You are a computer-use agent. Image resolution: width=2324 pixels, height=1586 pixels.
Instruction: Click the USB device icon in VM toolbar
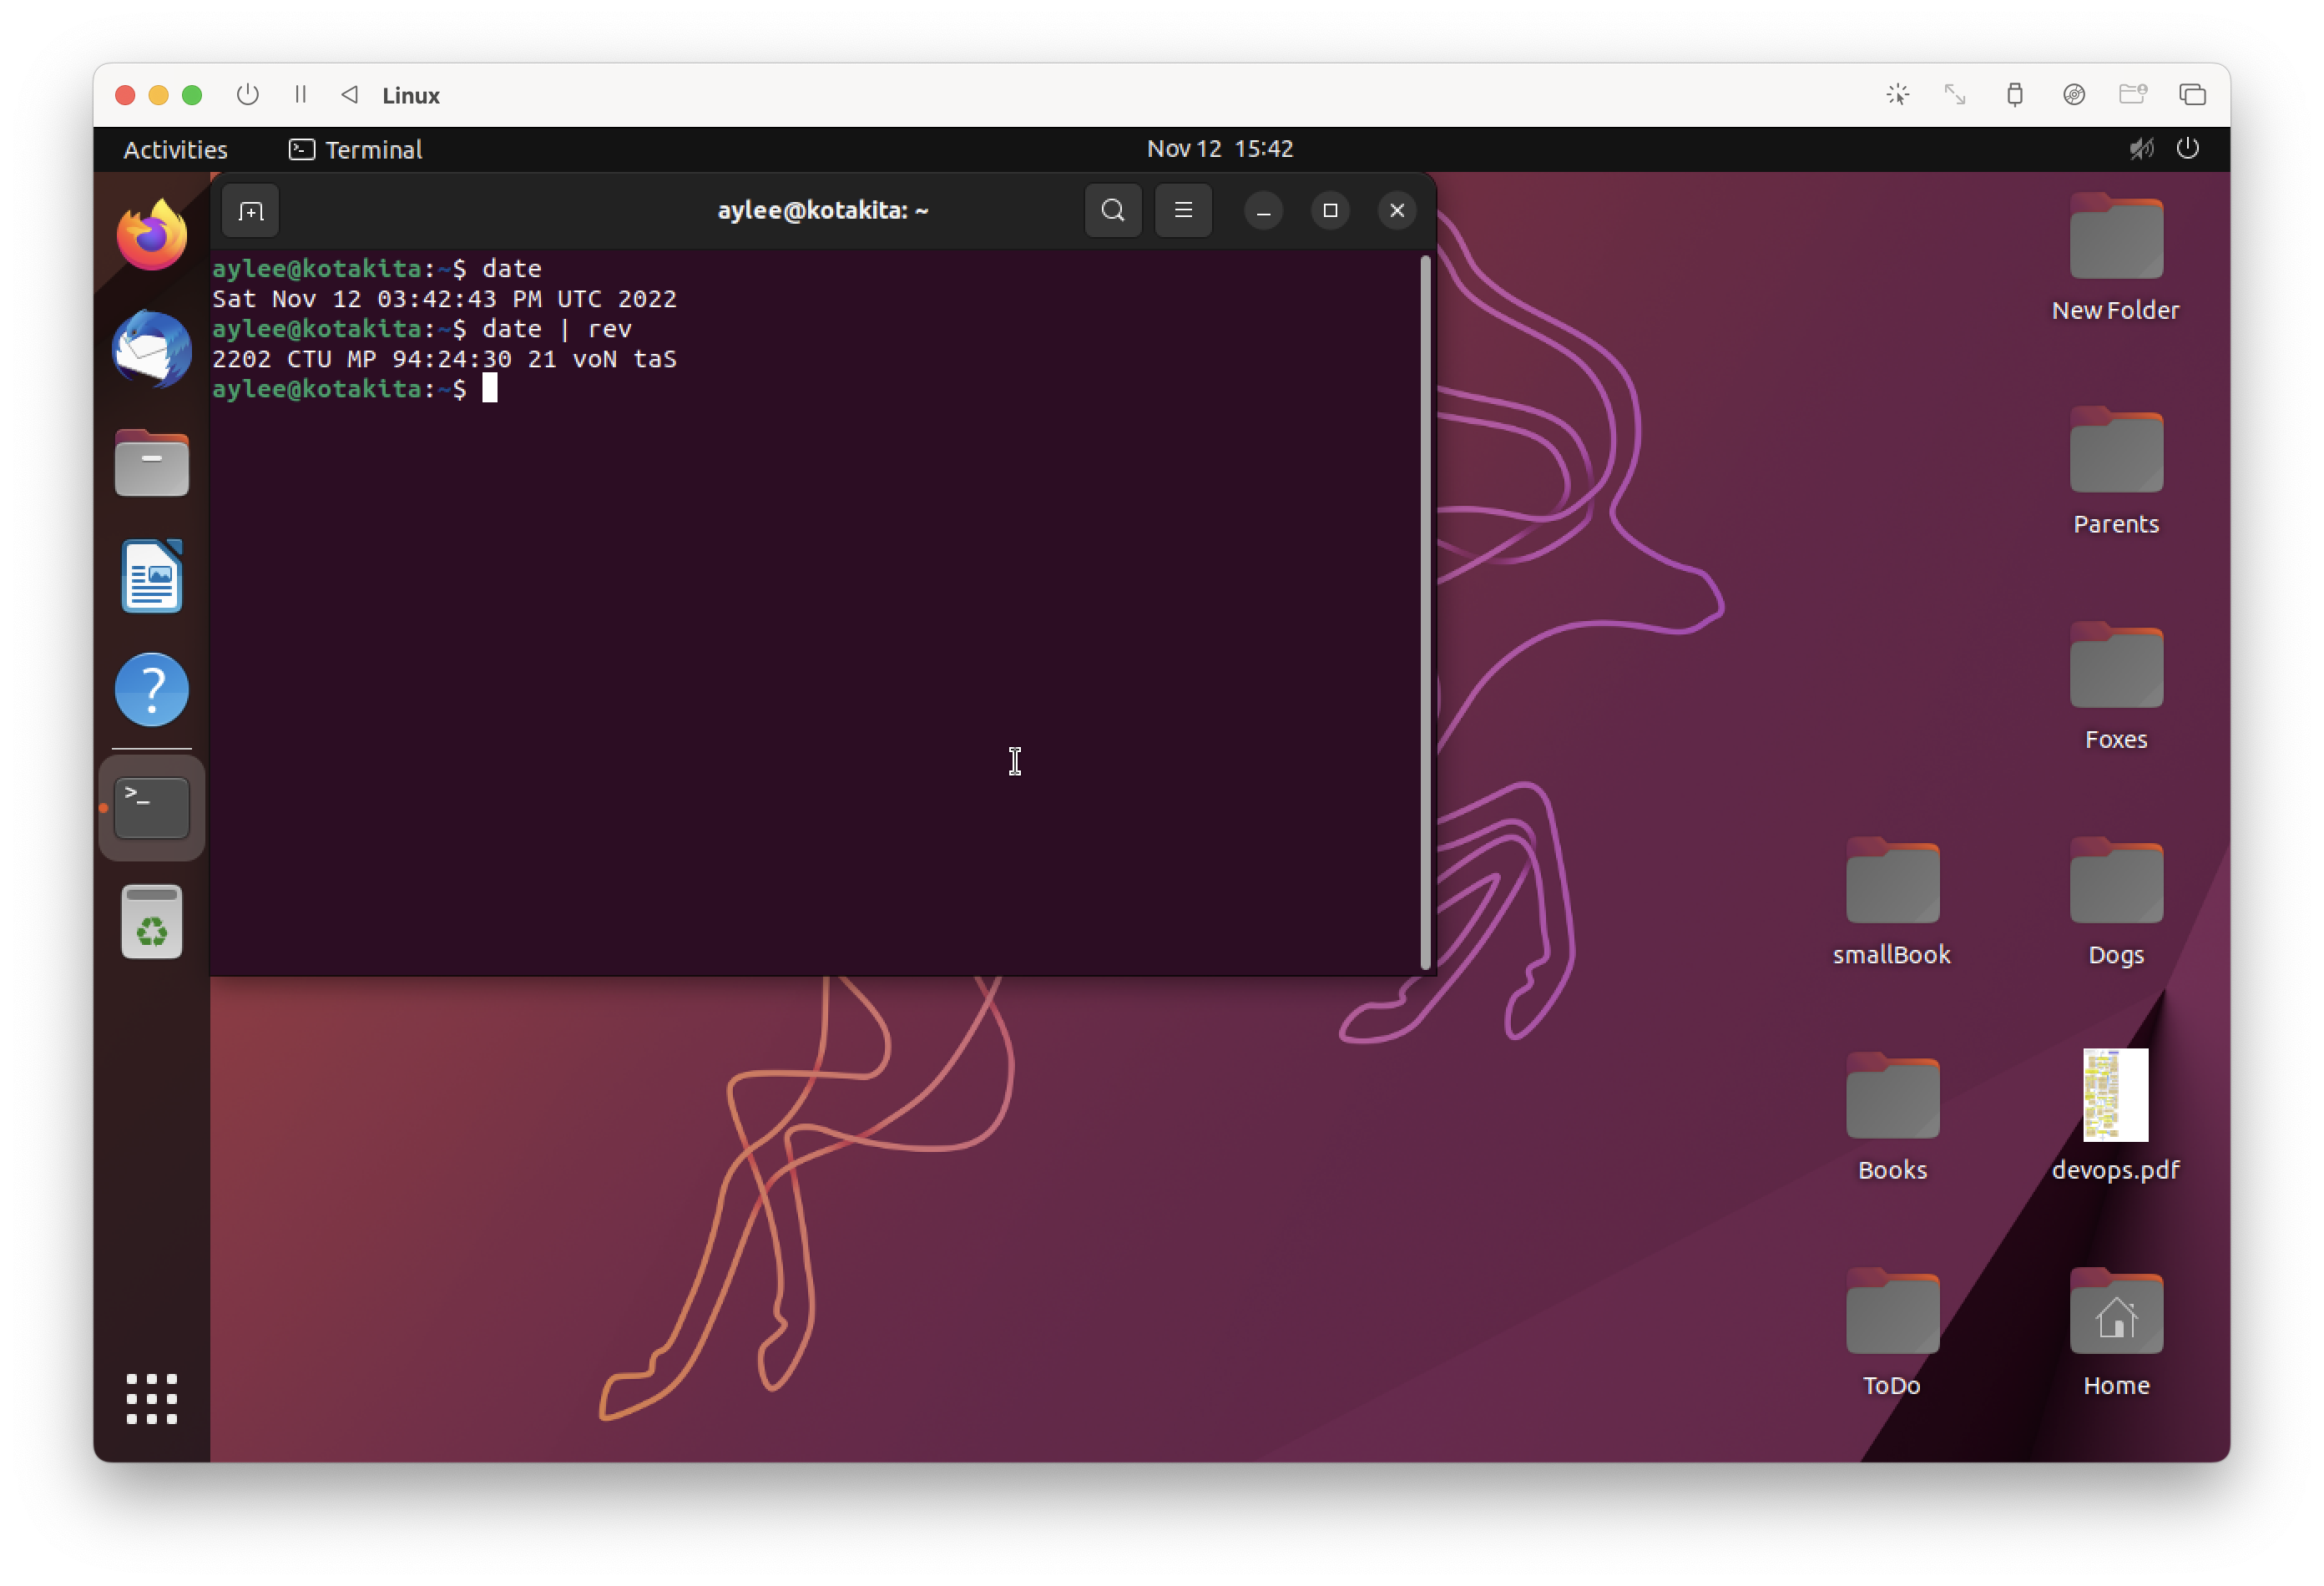pyautogui.click(x=2014, y=95)
